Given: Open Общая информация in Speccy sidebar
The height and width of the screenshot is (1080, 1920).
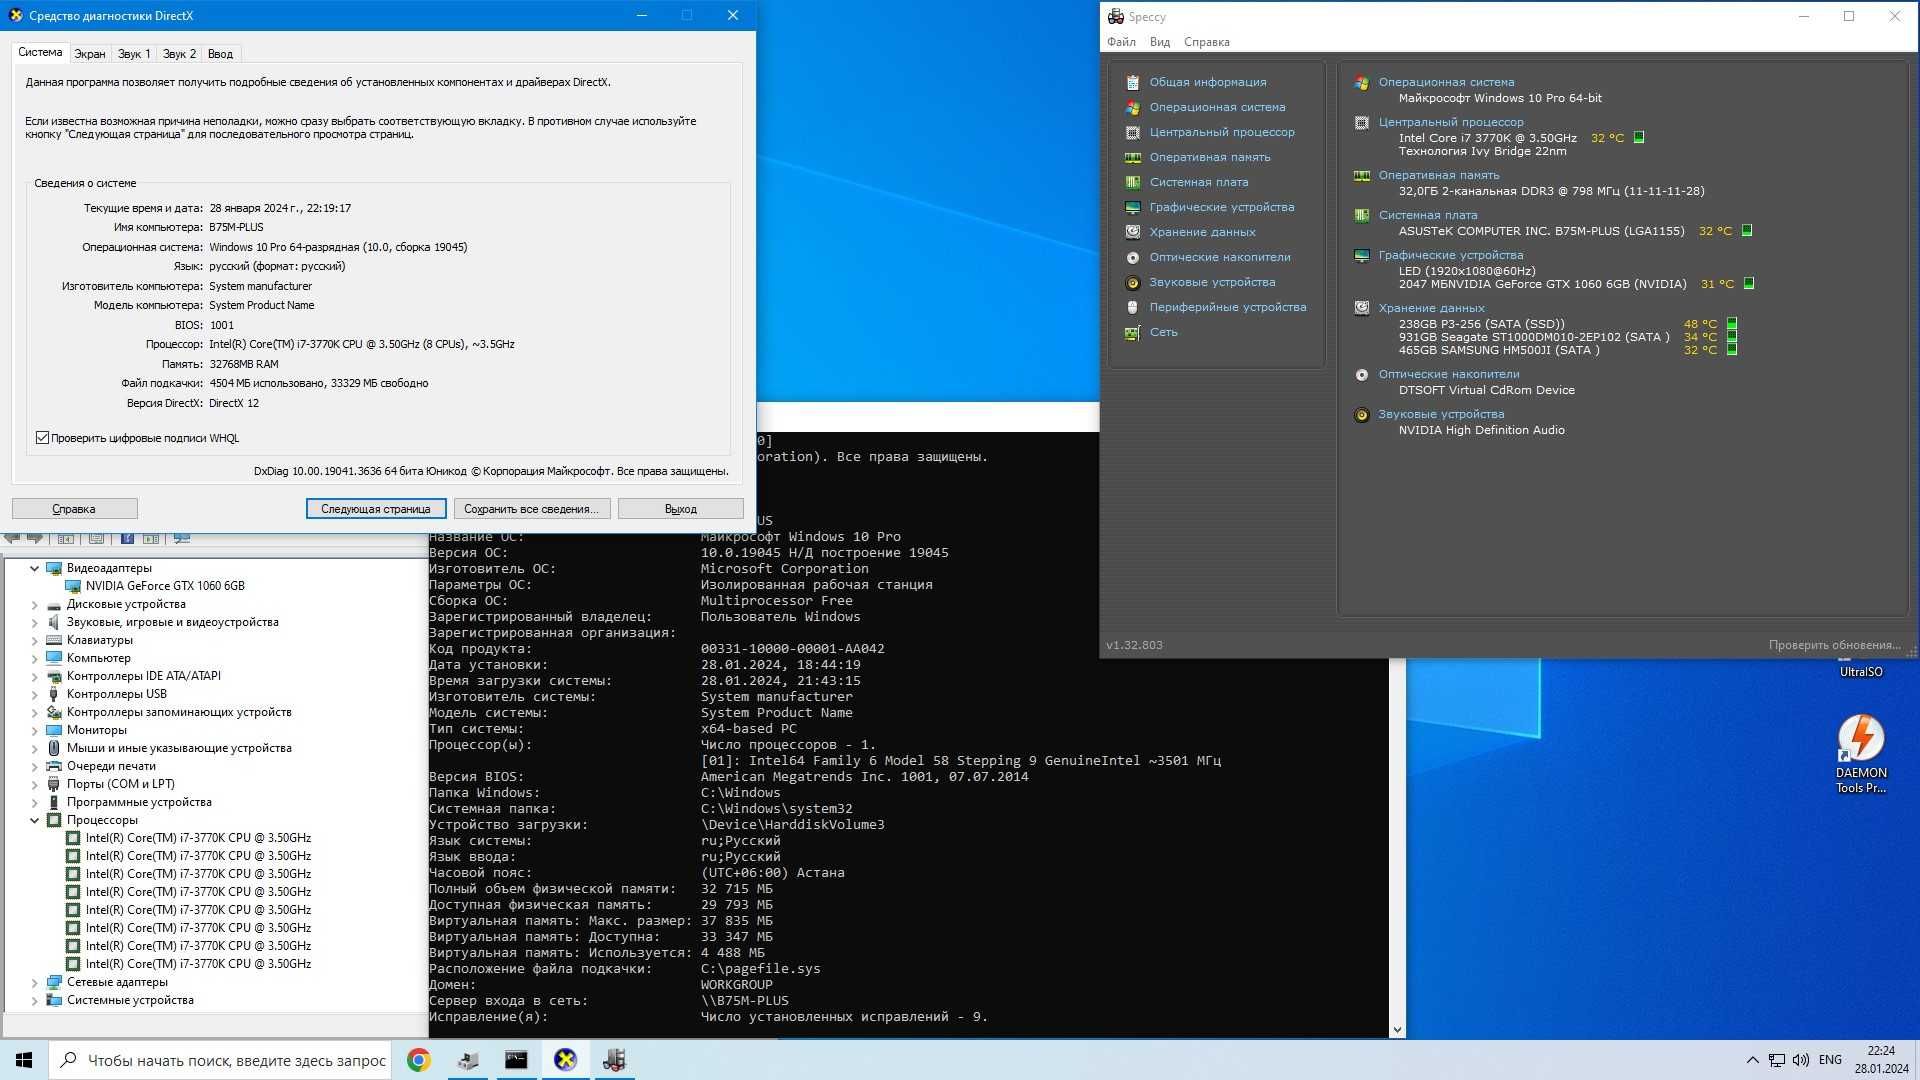Looking at the screenshot, I should 1207,82.
